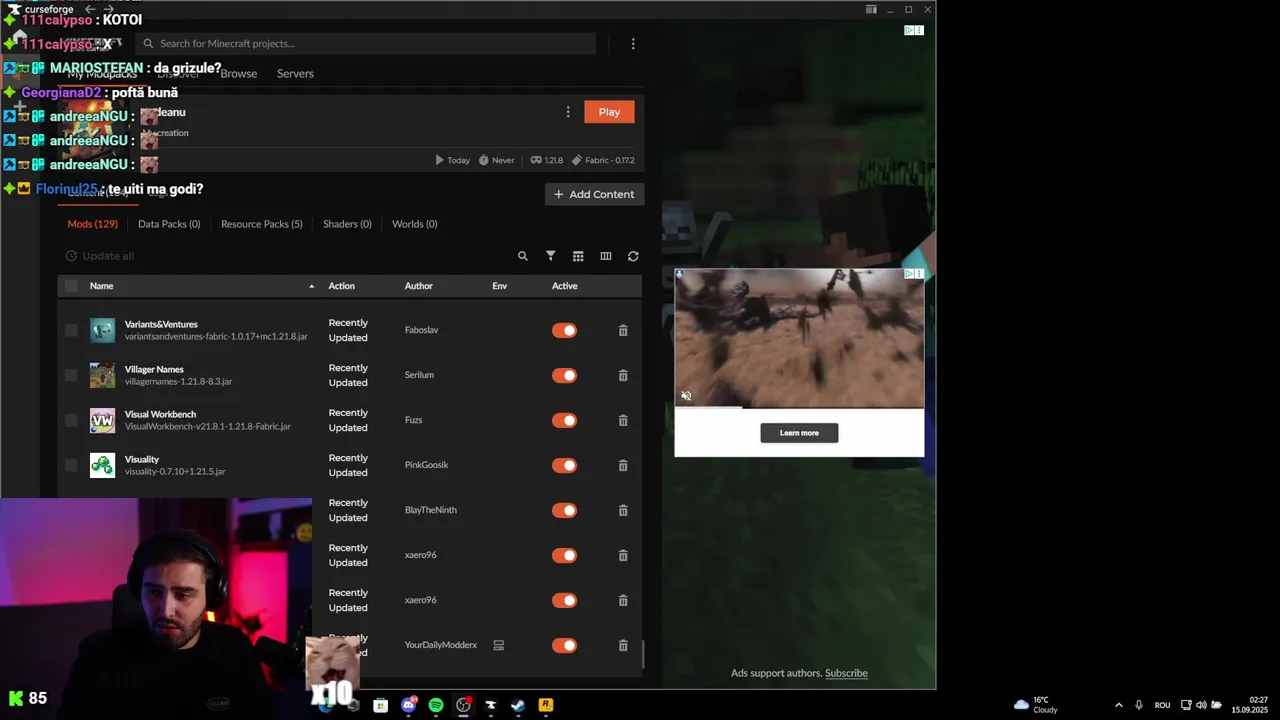Click Update all button
This screenshot has height=720, width=1280.
[100, 256]
